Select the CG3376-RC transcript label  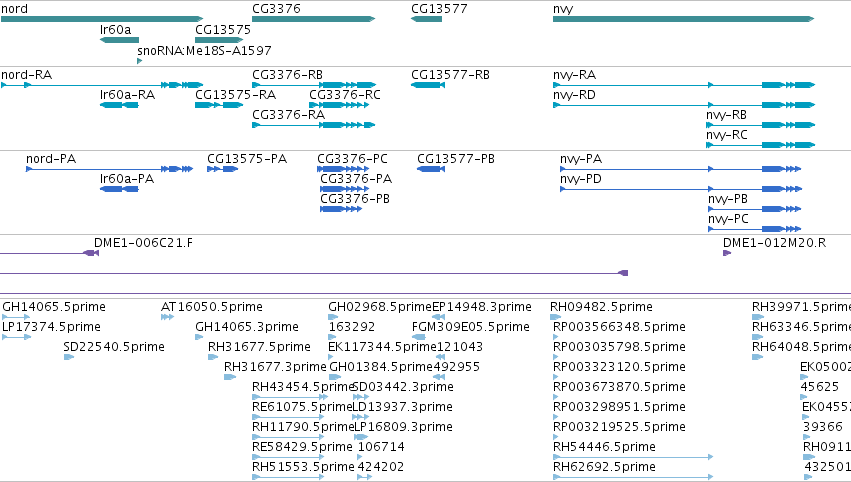(345, 95)
